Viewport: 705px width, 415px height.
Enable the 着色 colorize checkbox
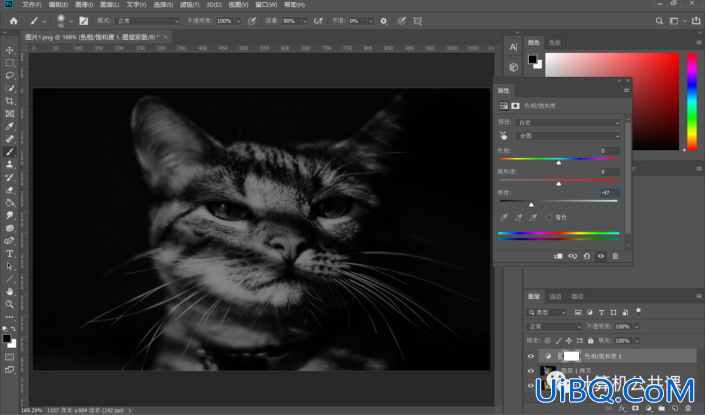coord(549,217)
